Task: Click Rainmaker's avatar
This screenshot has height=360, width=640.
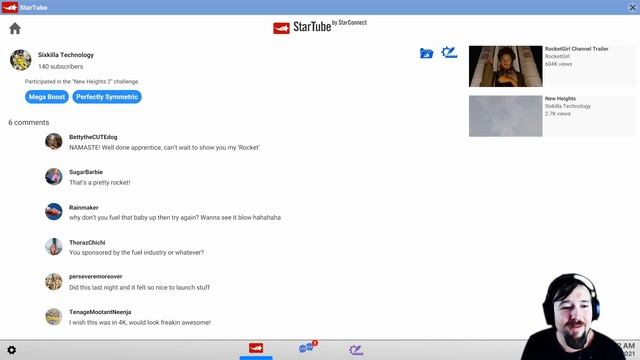Action: (x=53, y=212)
